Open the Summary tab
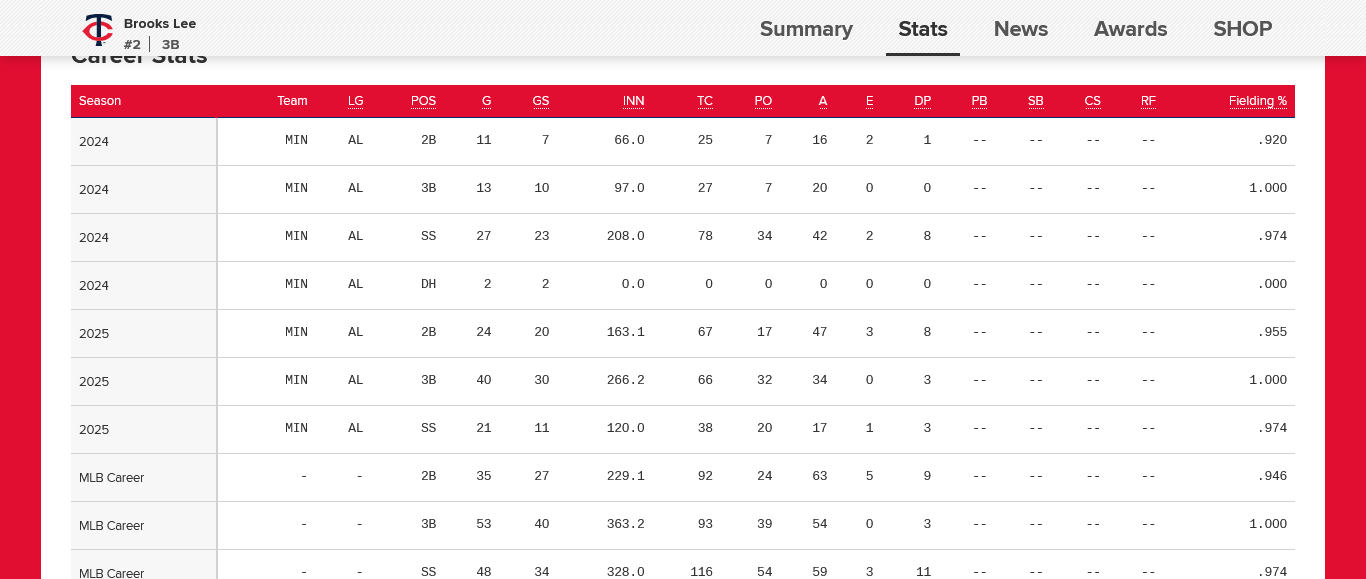The image size is (1366, 579). (806, 29)
